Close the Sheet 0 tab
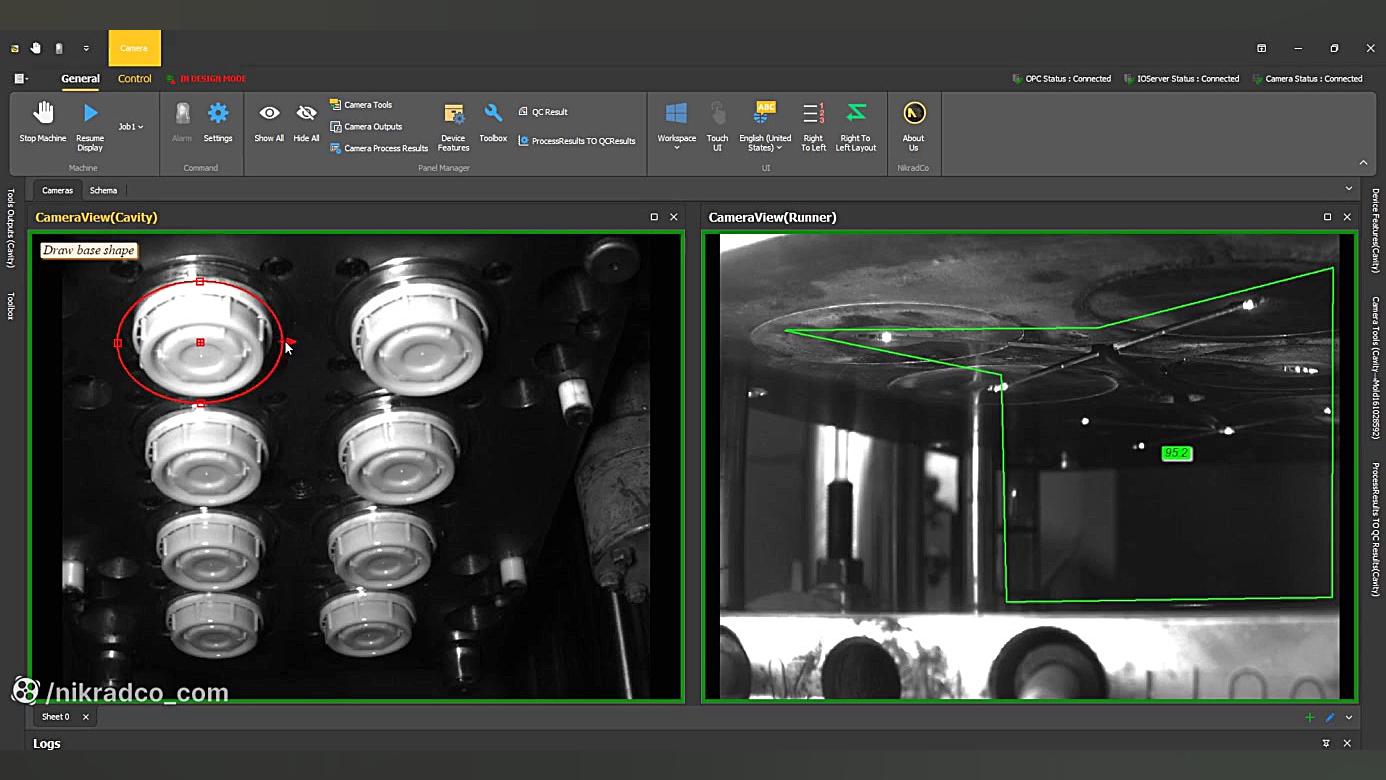 pos(86,717)
